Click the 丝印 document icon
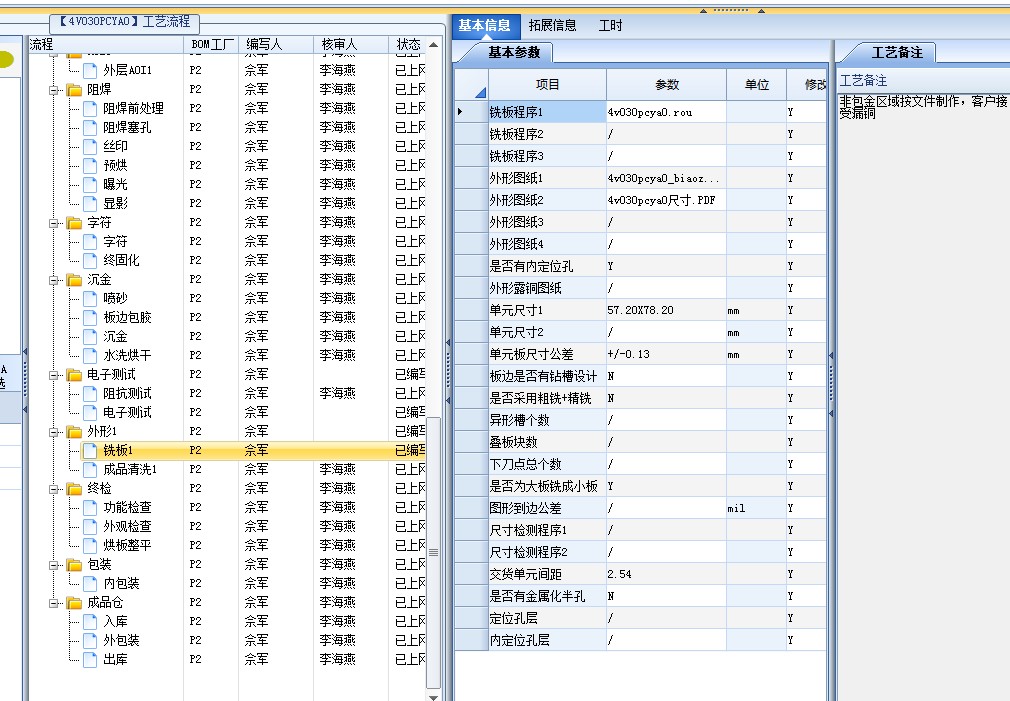The height and width of the screenshot is (701, 1010). coord(90,146)
